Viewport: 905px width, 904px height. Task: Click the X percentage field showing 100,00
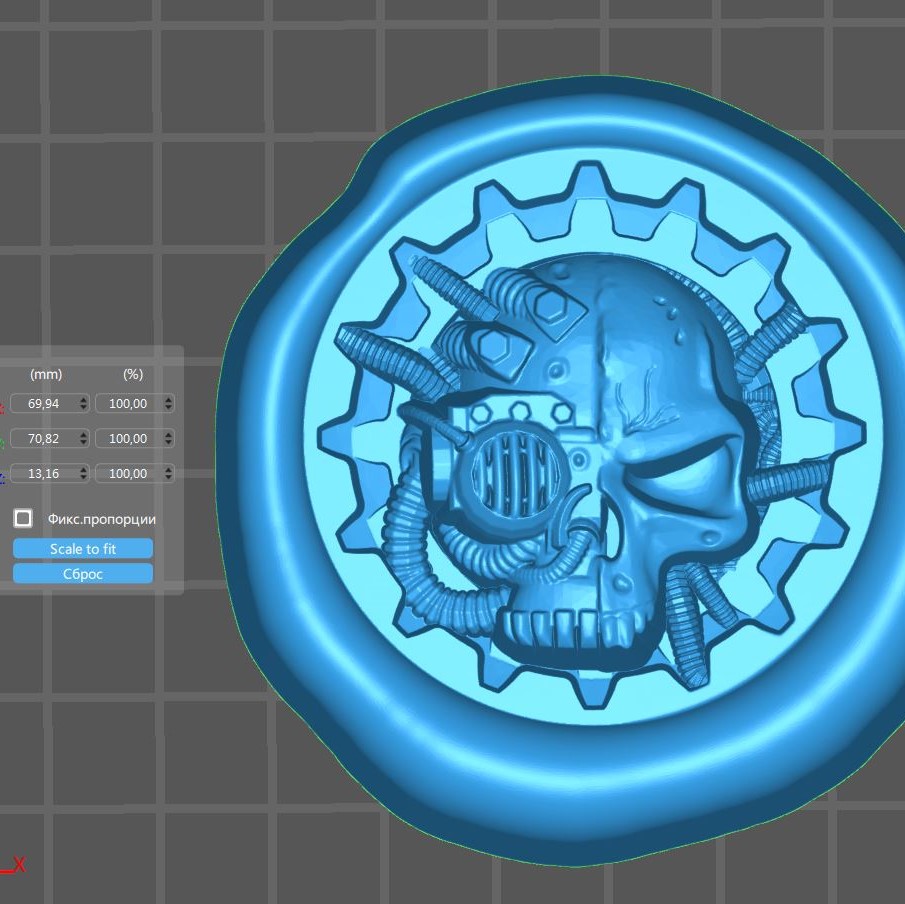tap(128, 403)
